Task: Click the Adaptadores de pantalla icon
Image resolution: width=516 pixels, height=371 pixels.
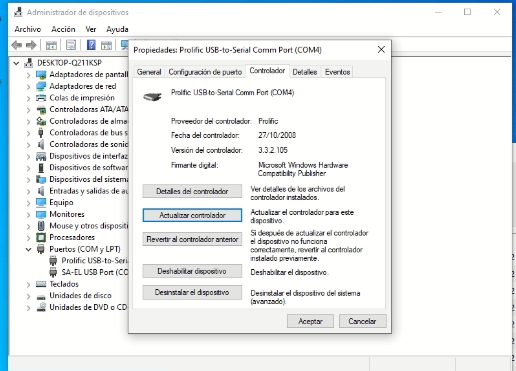Action: pyautogui.click(x=41, y=75)
